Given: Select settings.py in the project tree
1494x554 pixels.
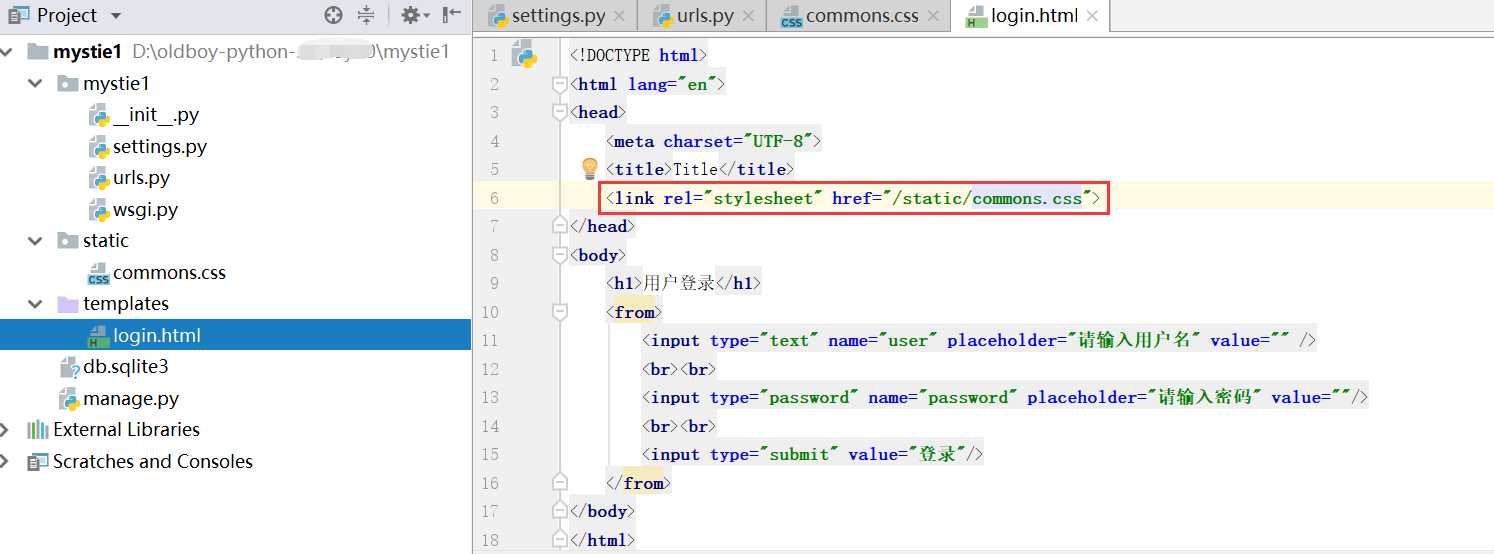Looking at the screenshot, I should pos(160,147).
